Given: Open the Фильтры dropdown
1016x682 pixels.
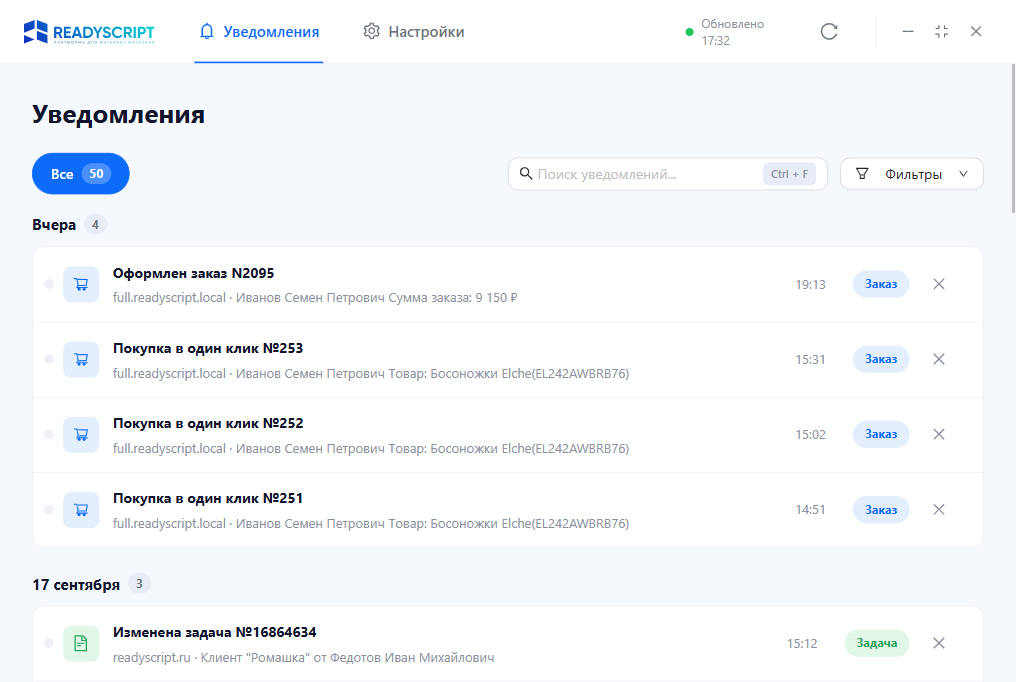Looking at the screenshot, I should pos(912,174).
